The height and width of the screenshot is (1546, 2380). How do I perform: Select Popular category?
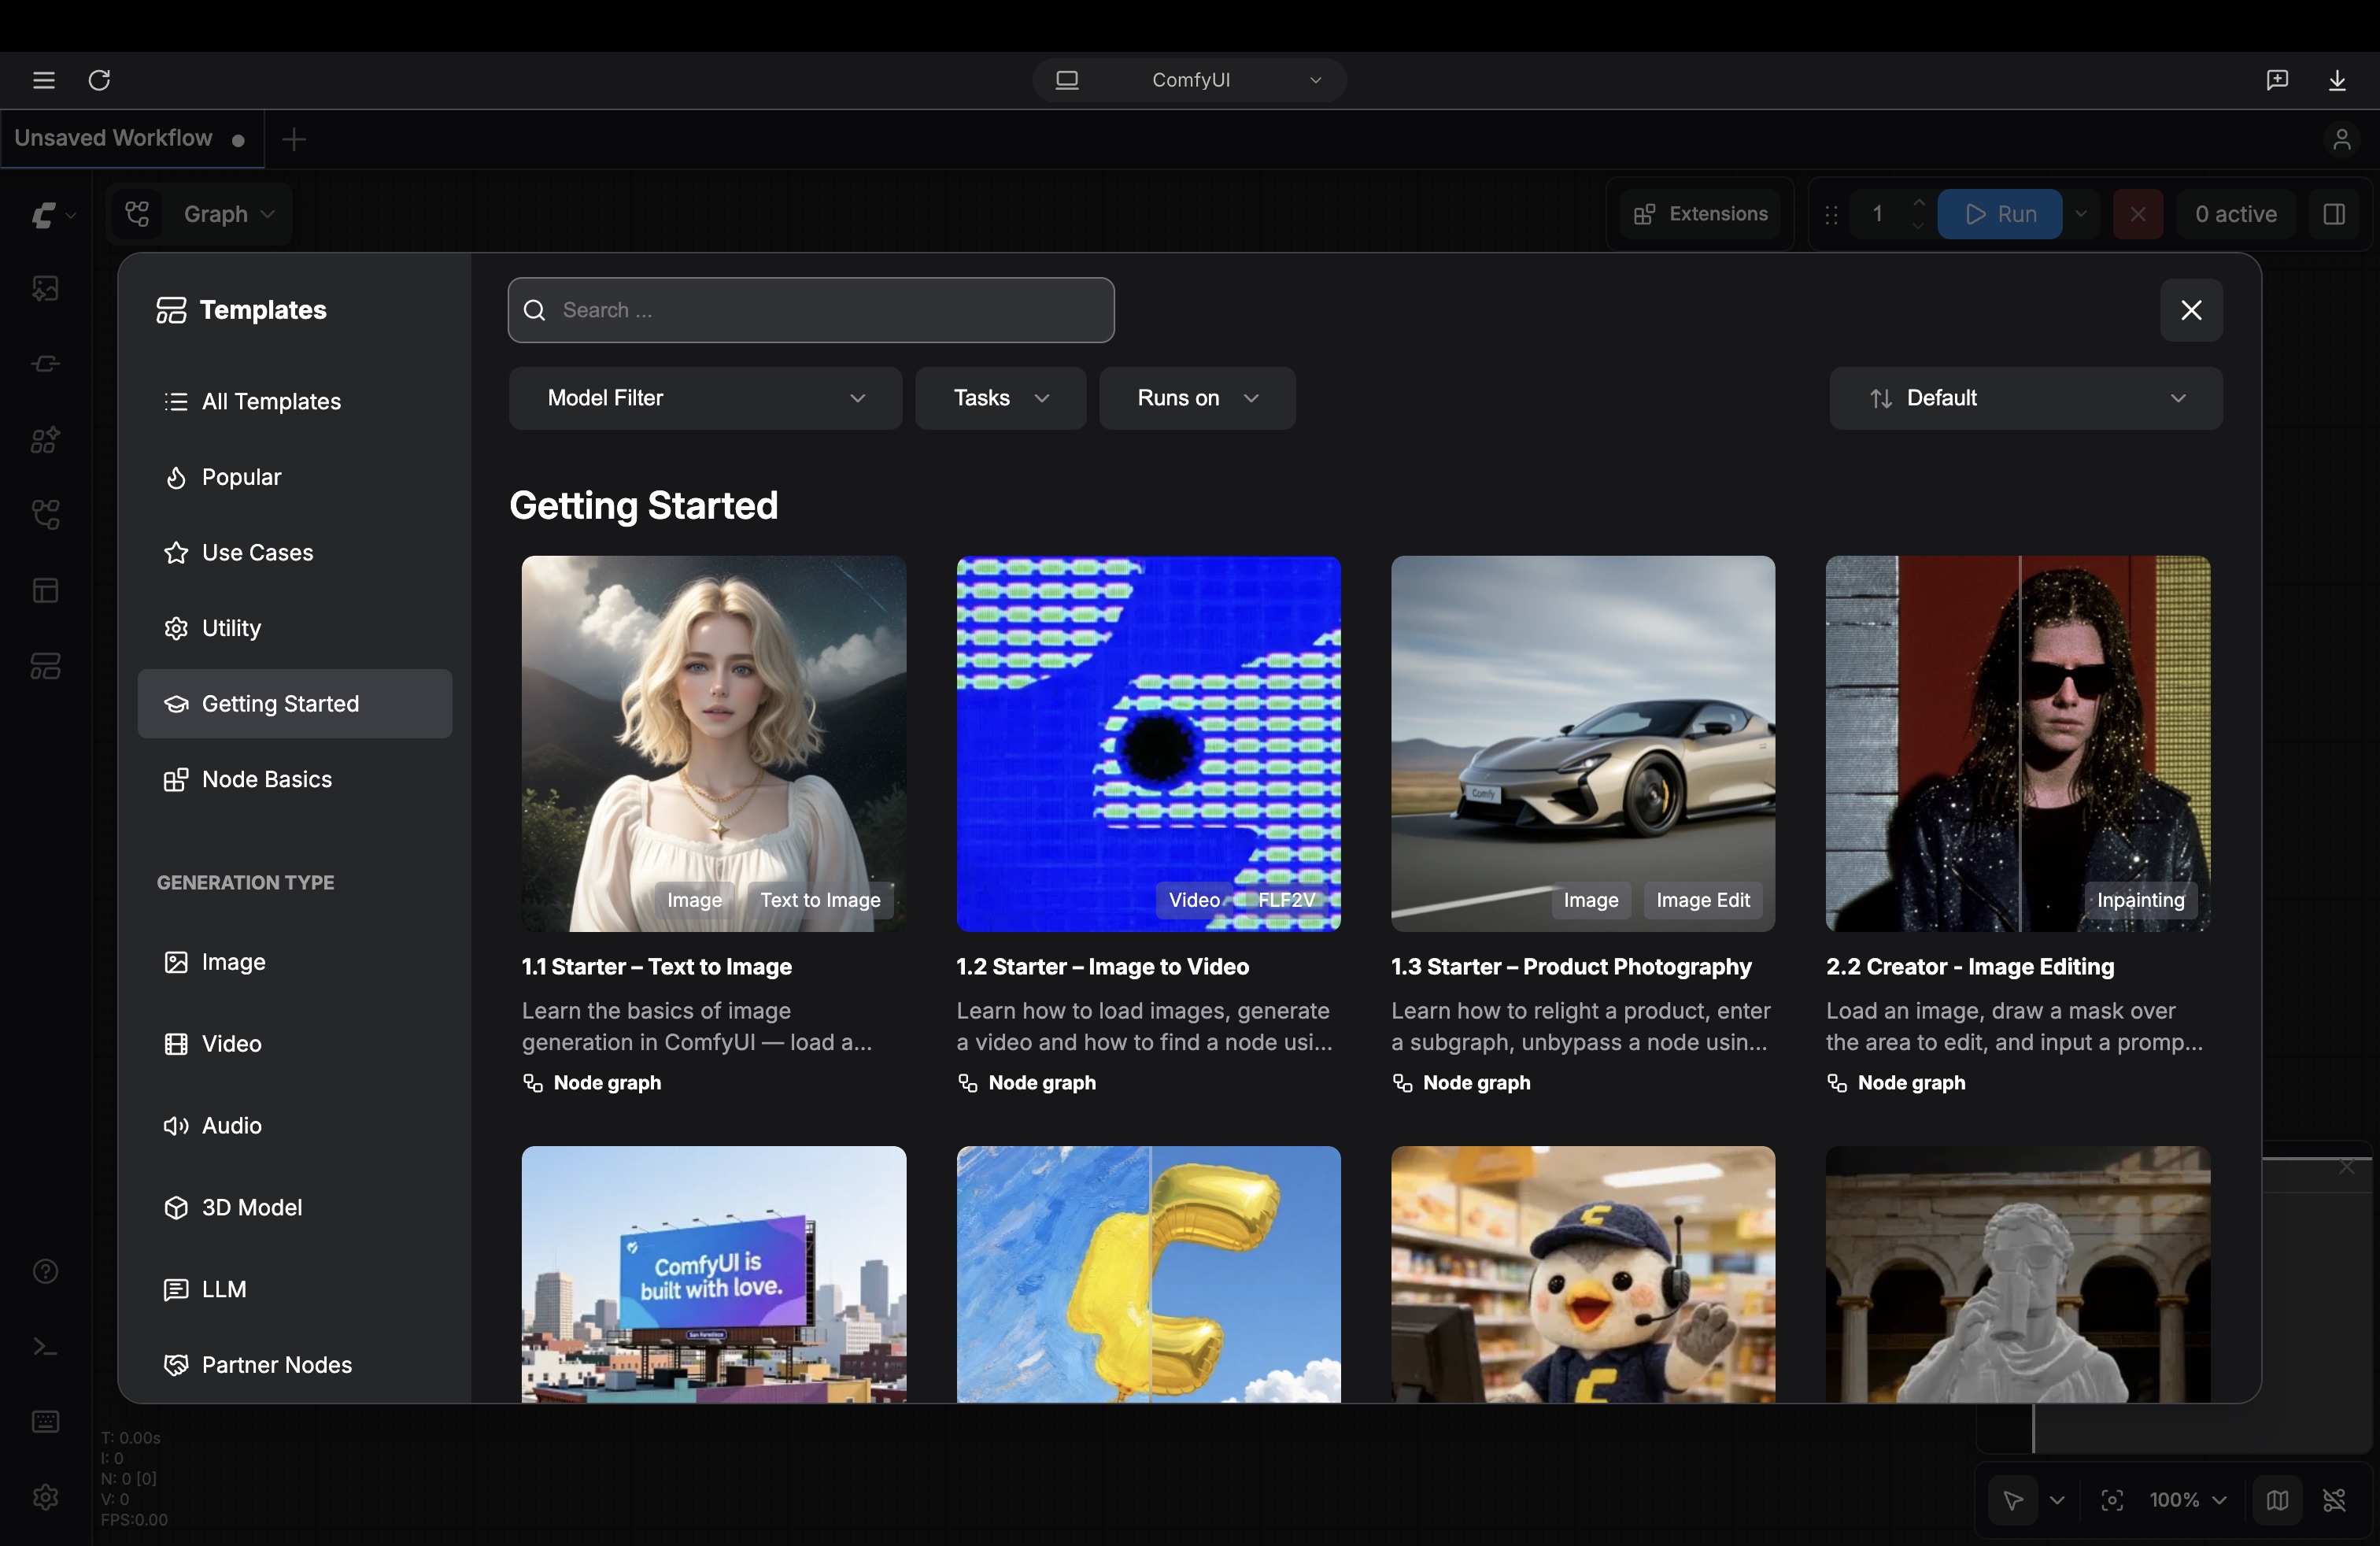[x=294, y=477]
